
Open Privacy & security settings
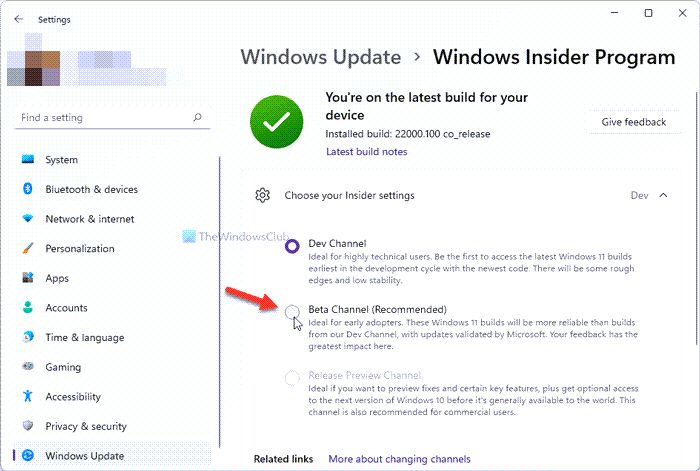click(112, 426)
